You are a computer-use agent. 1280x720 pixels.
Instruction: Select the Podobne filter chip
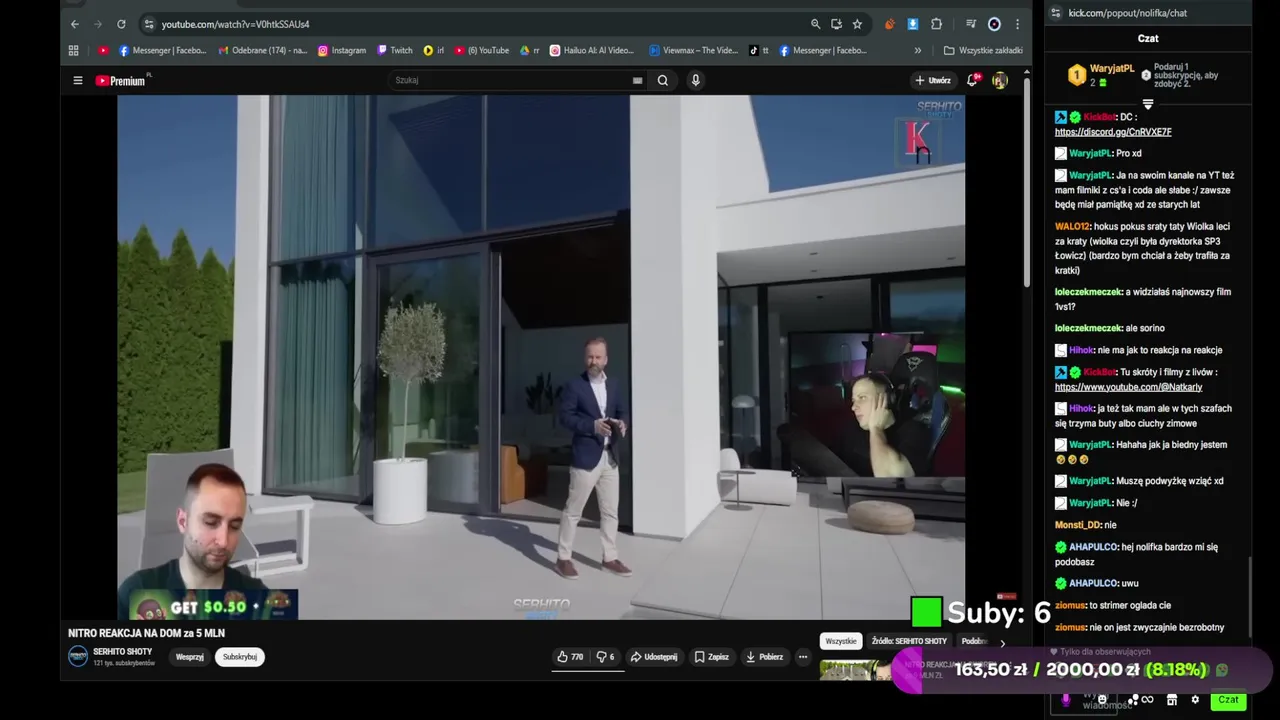974,641
